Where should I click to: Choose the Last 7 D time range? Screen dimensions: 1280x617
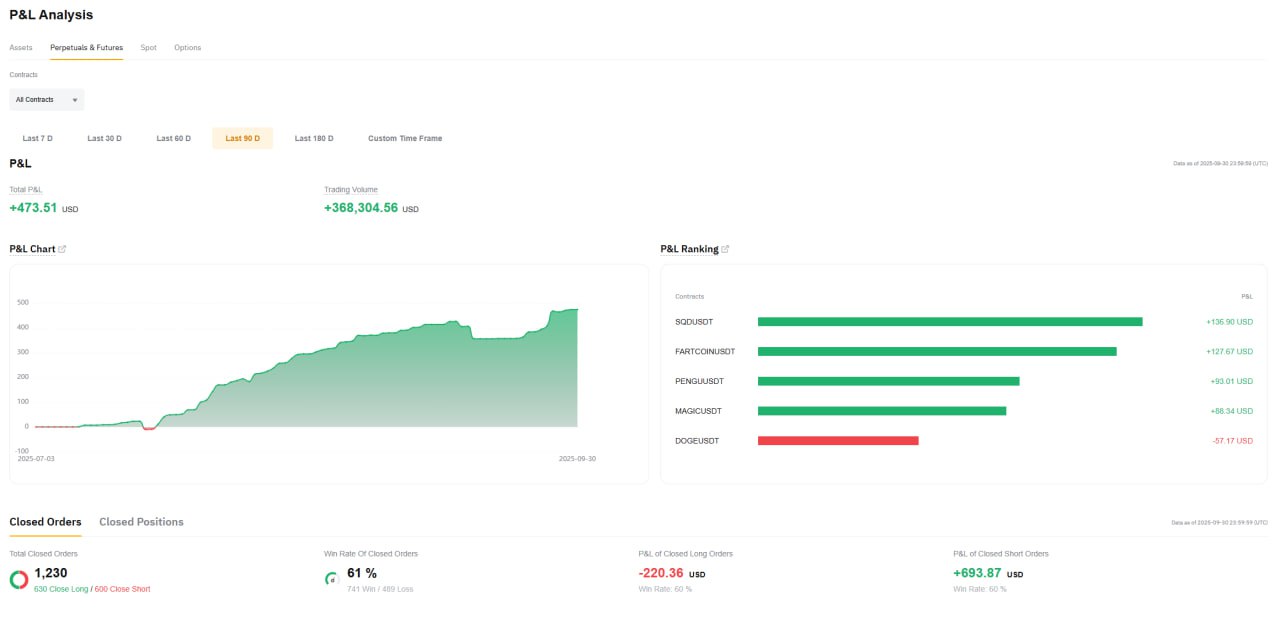coord(38,138)
